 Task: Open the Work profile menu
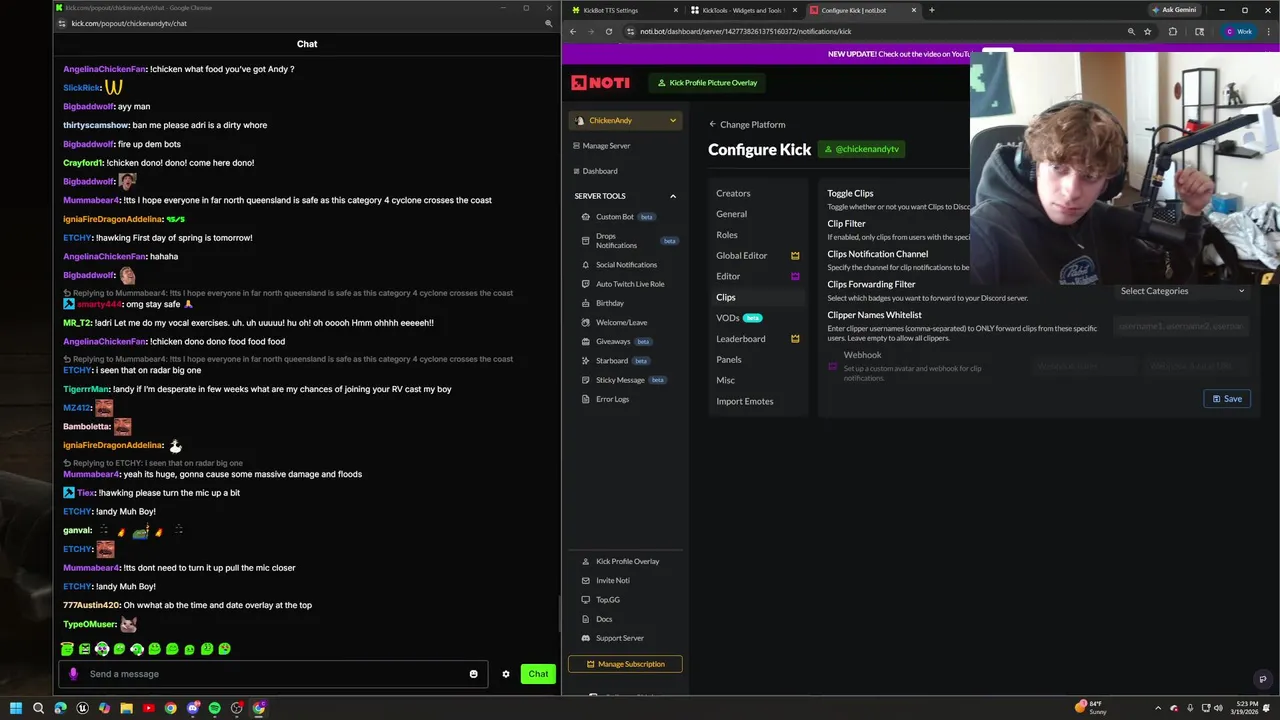pyautogui.click(x=1239, y=31)
